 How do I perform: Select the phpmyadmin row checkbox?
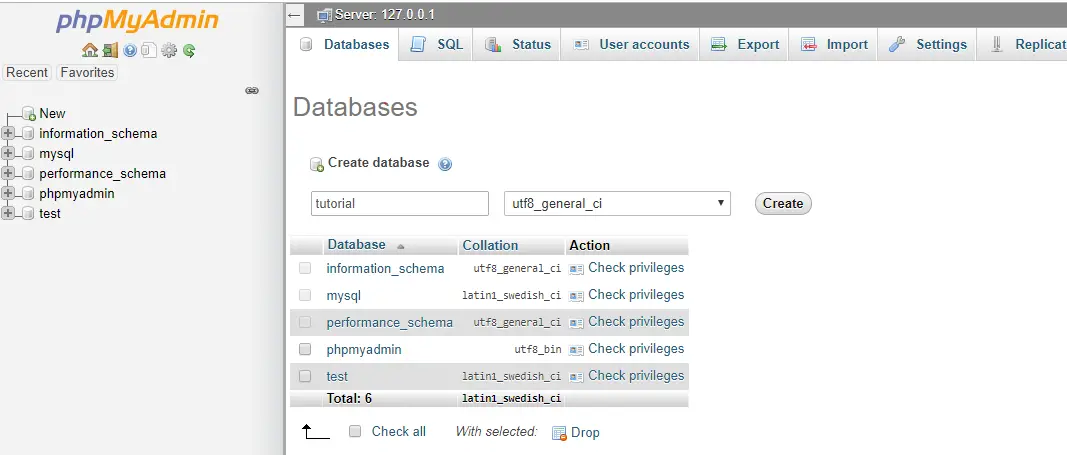pos(305,349)
